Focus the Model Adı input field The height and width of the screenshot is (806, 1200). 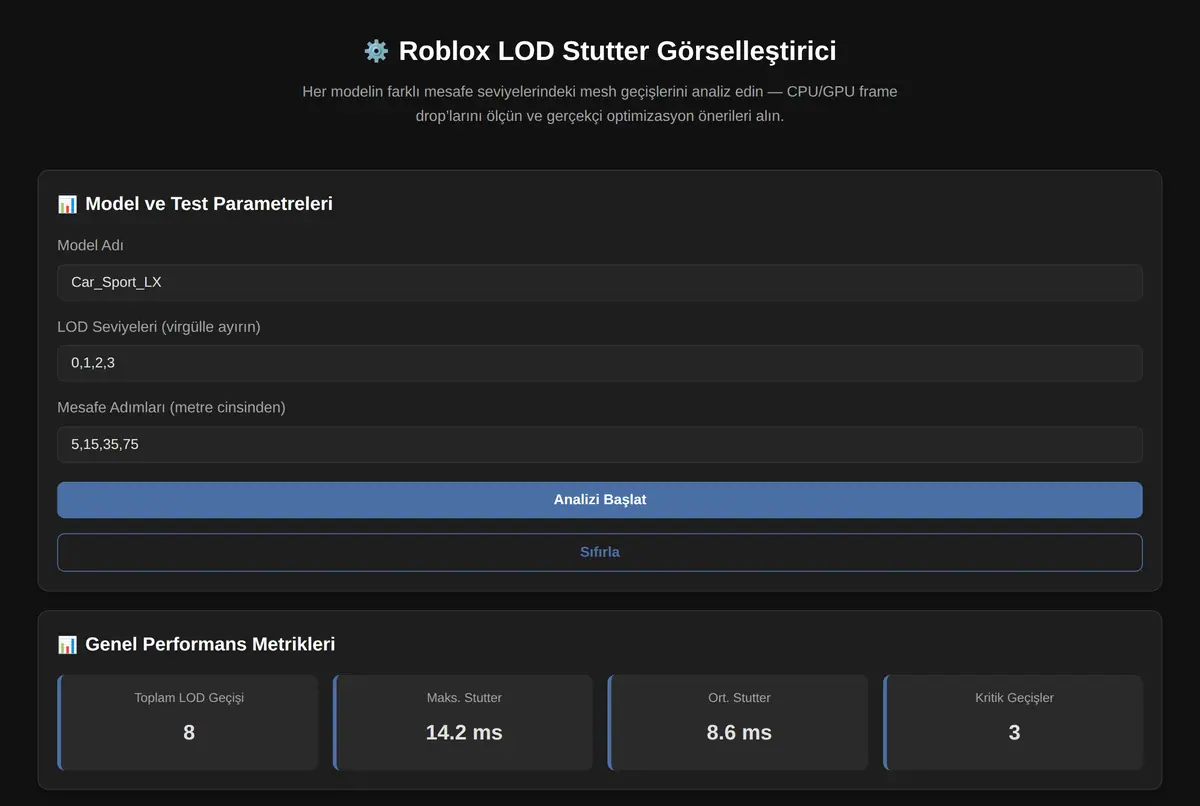600,282
